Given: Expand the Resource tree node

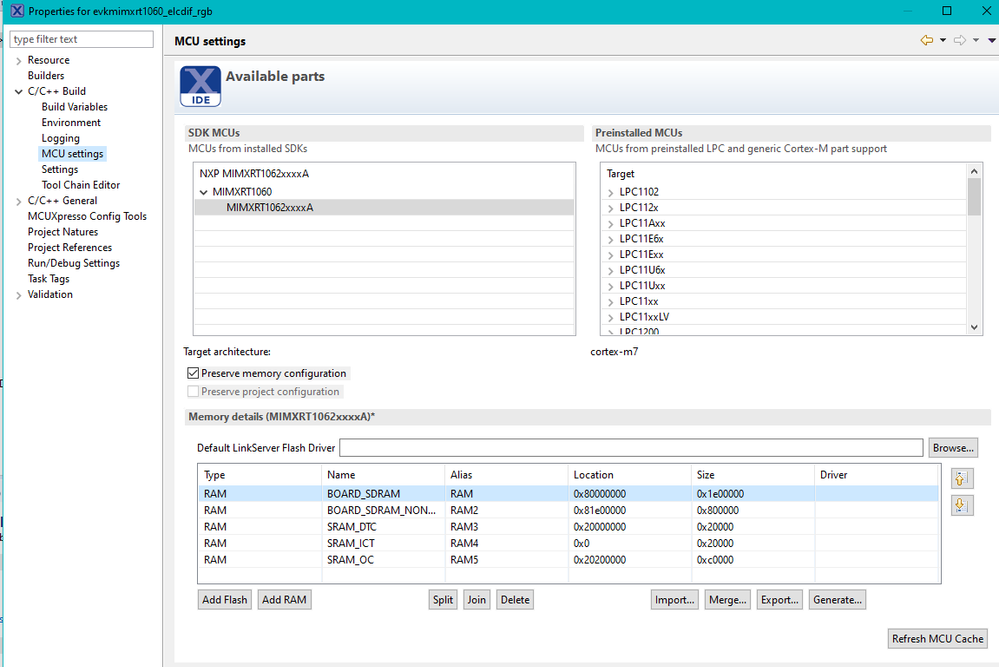Looking at the screenshot, I should point(18,61).
